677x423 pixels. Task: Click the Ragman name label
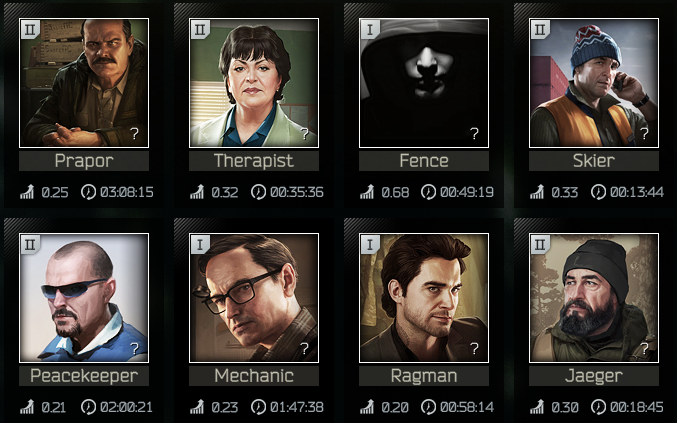click(x=424, y=376)
